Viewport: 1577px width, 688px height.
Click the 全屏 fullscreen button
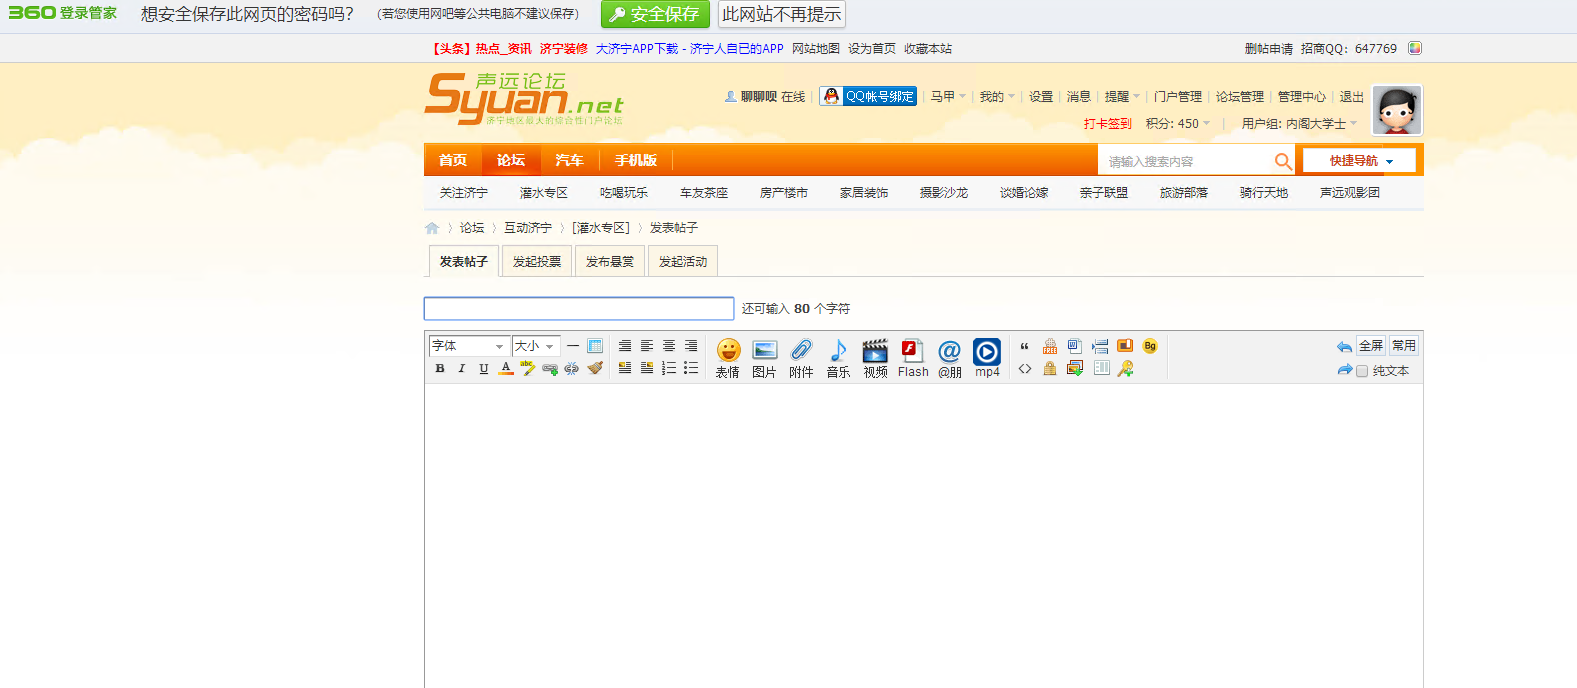[1371, 346]
